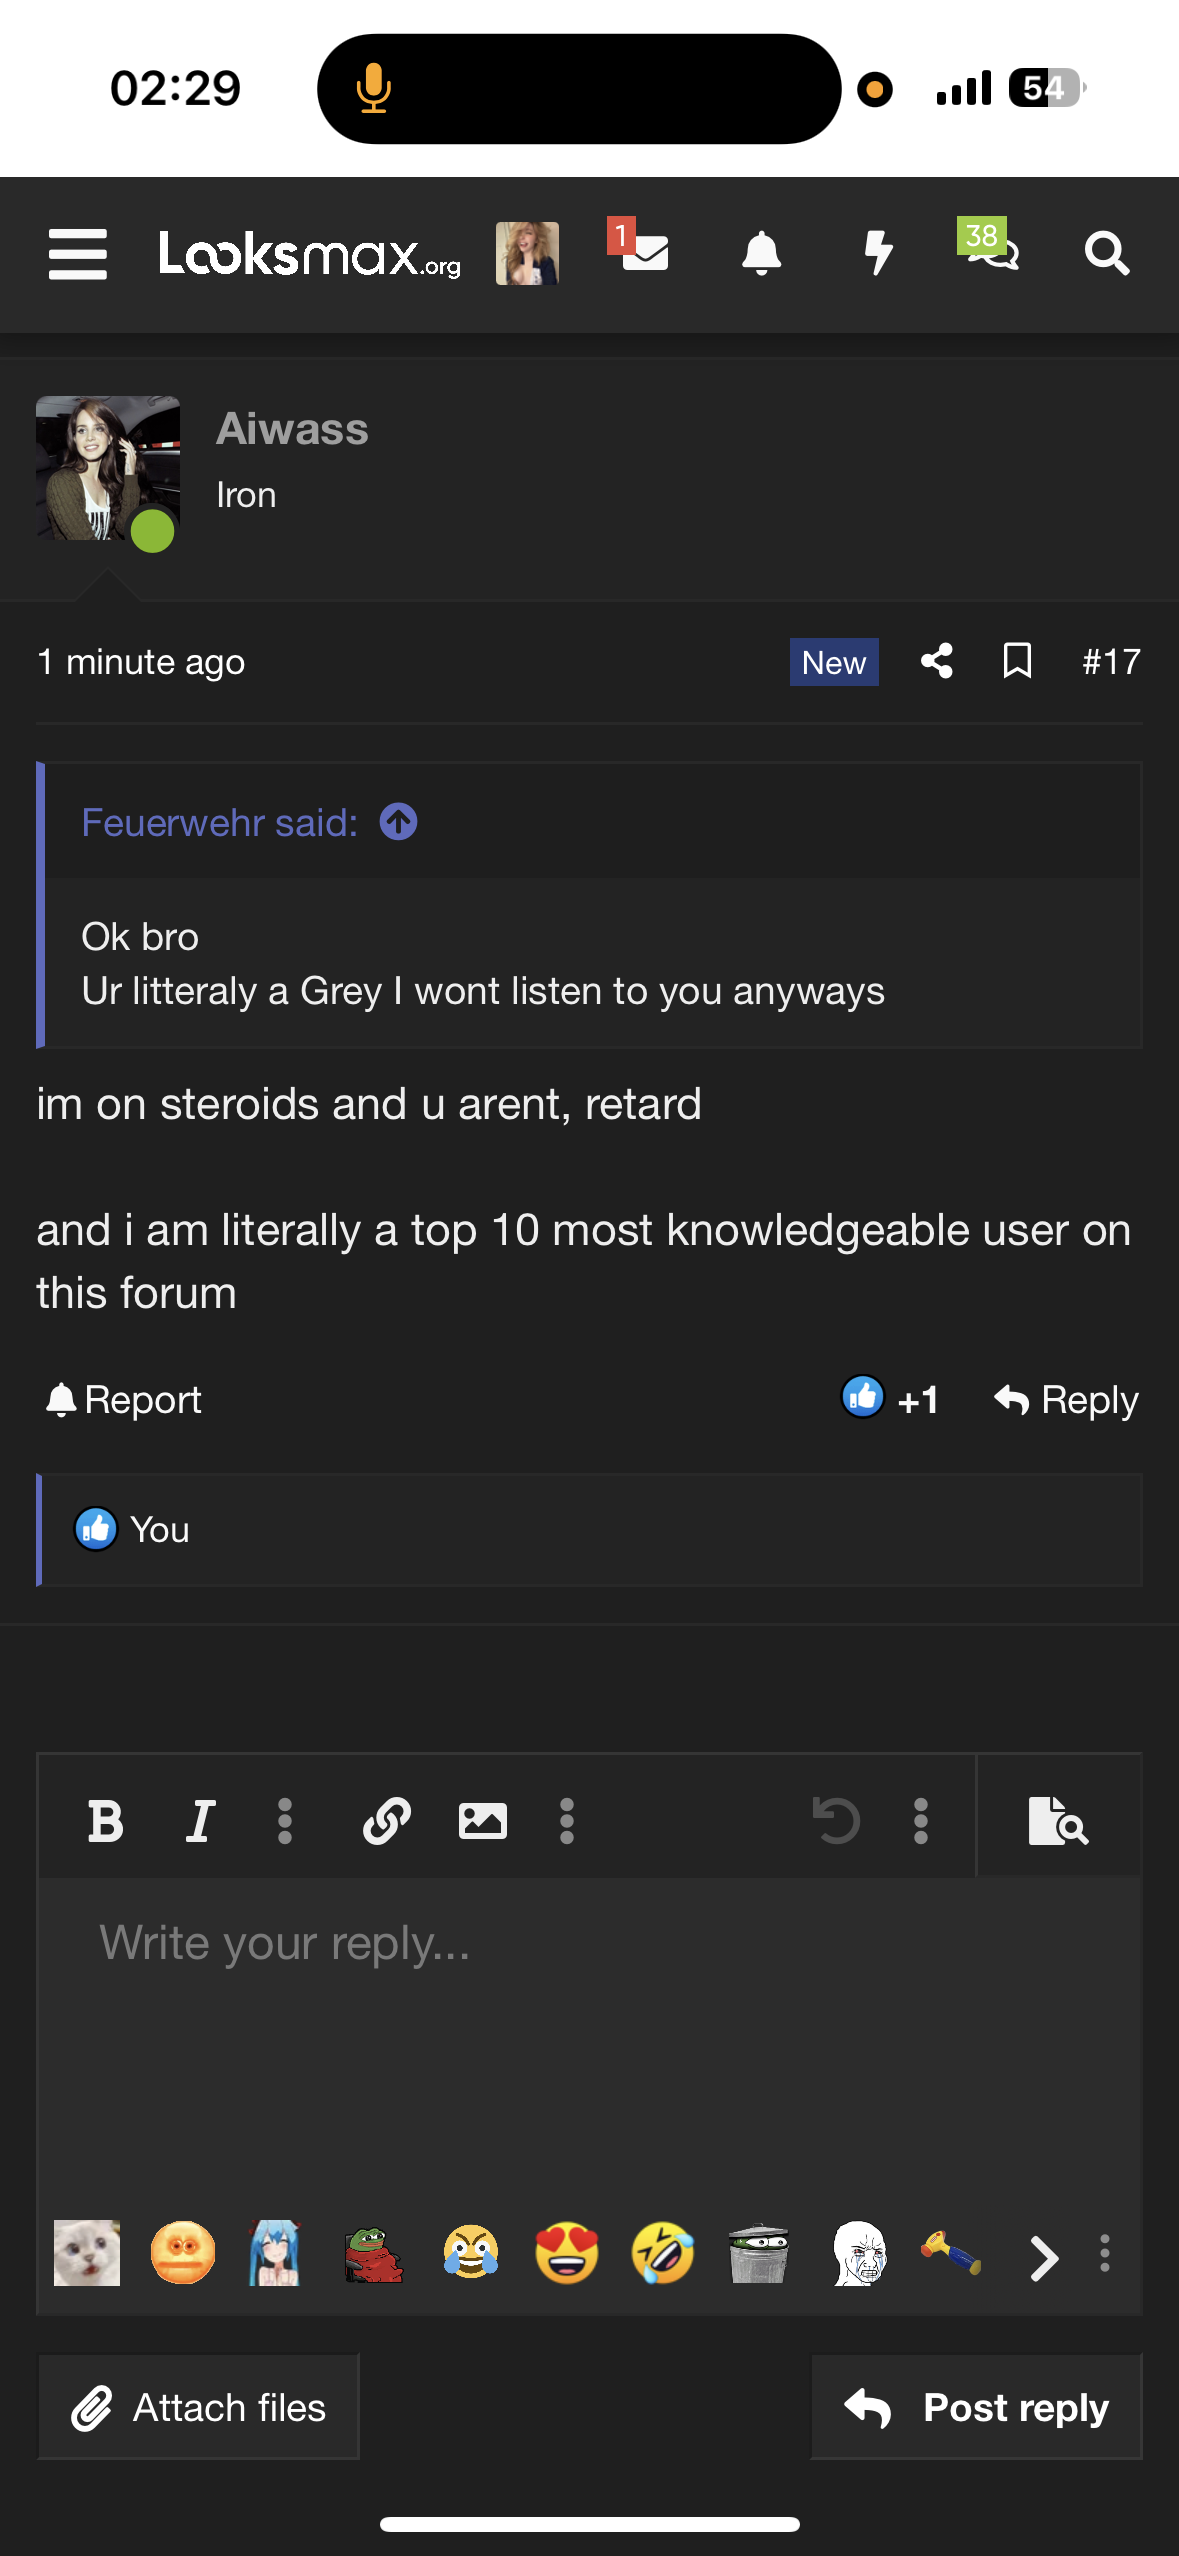Viewport: 1179px width, 2556px height.
Task: Show more emoji with right chevron
Action: [x=1044, y=2257]
